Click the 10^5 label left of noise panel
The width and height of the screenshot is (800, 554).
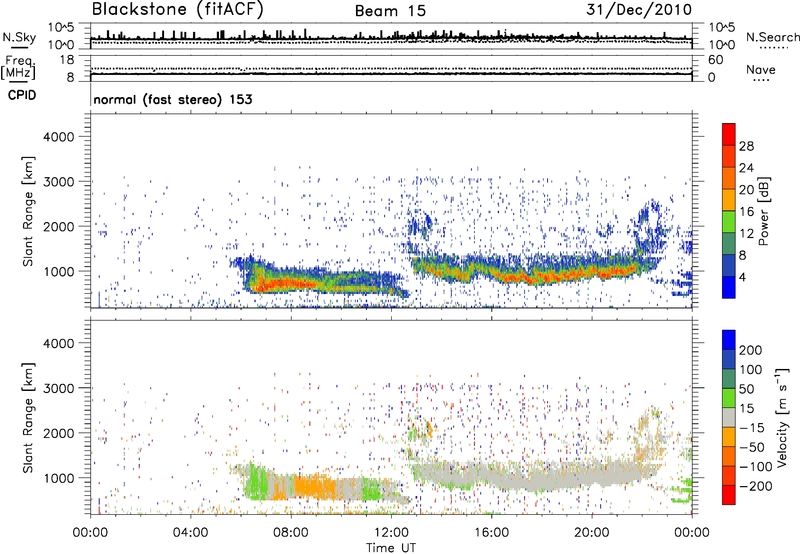coord(61,28)
